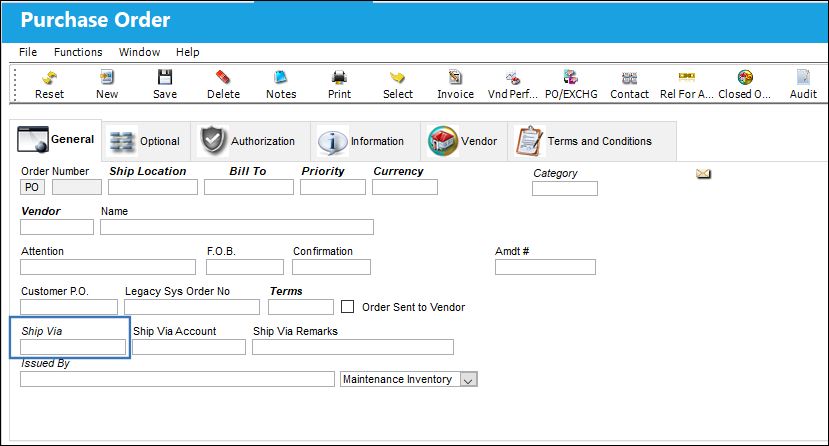Click the Rel For A... toolbar icon
This screenshot has height=446, width=829.
(x=686, y=85)
